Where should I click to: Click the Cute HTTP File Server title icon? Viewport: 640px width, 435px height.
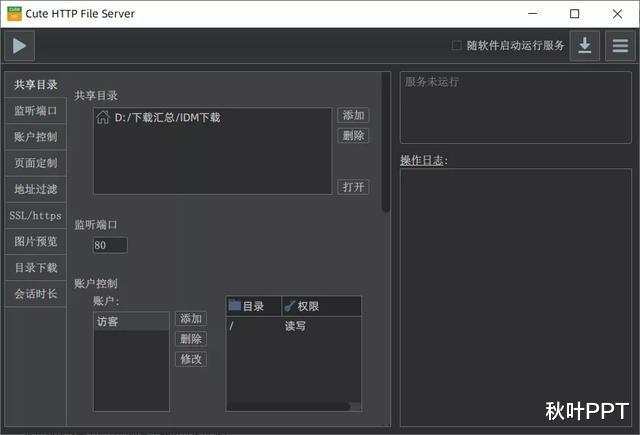click(x=14, y=13)
